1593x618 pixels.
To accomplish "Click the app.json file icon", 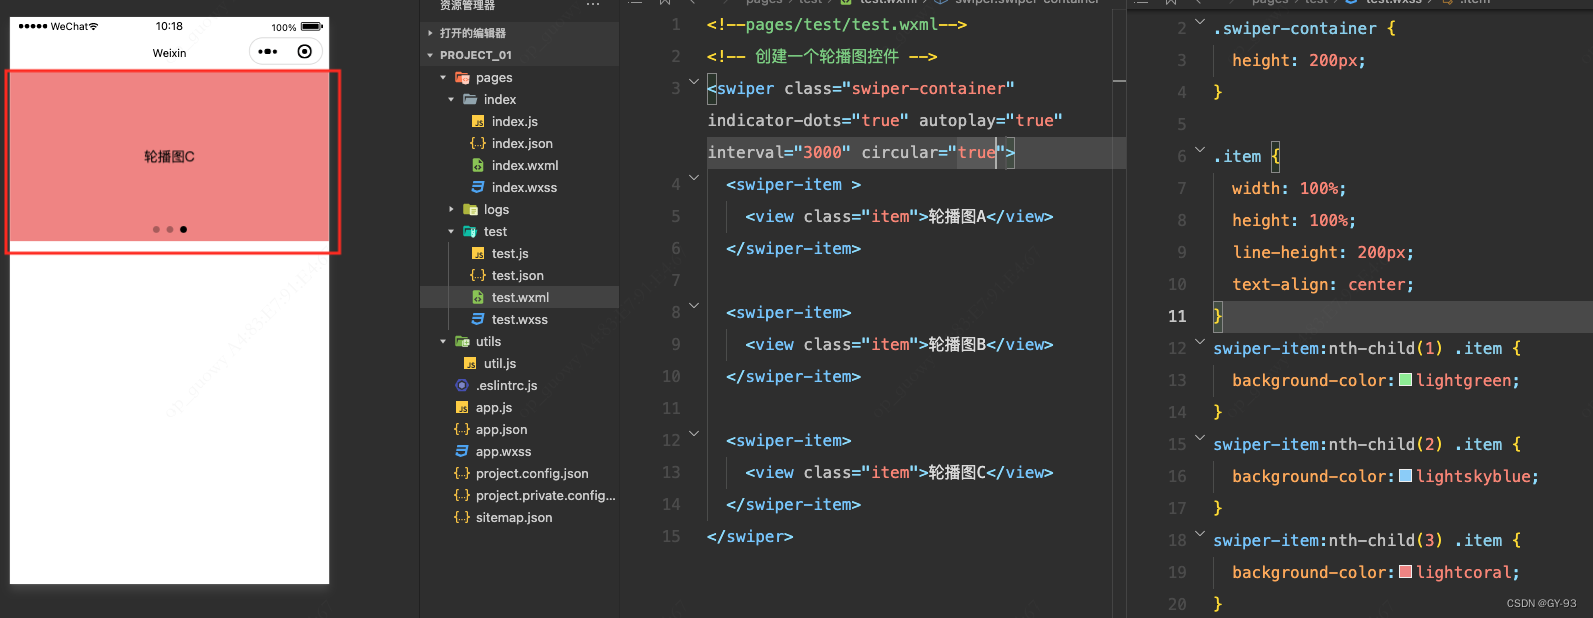I will pyautogui.click(x=462, y=429).
